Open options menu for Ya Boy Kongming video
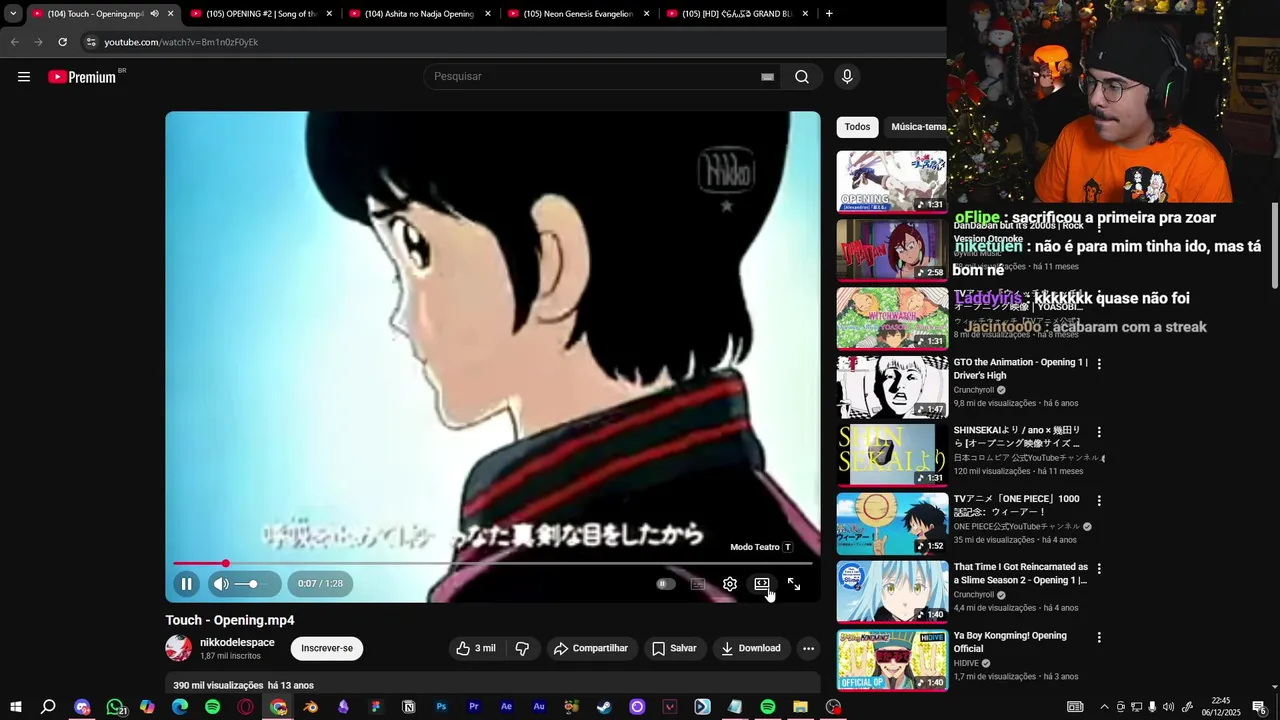Screen dimensions: 1280x720 tap(1099, 637)
